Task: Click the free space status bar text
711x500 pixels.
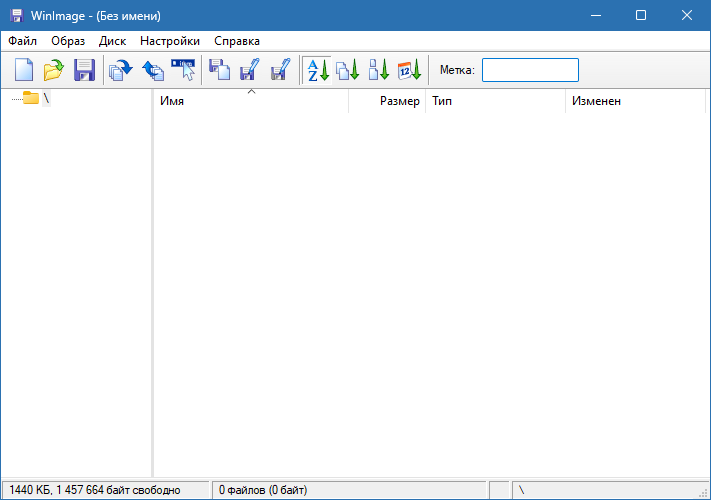Action: [95, 490]
